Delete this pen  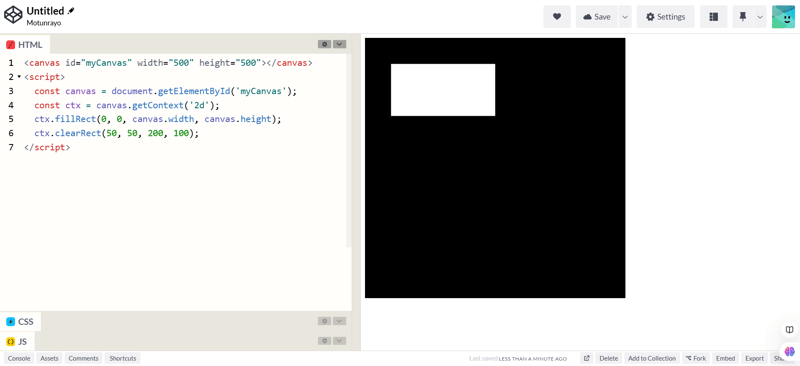click(x=609, y=358)
